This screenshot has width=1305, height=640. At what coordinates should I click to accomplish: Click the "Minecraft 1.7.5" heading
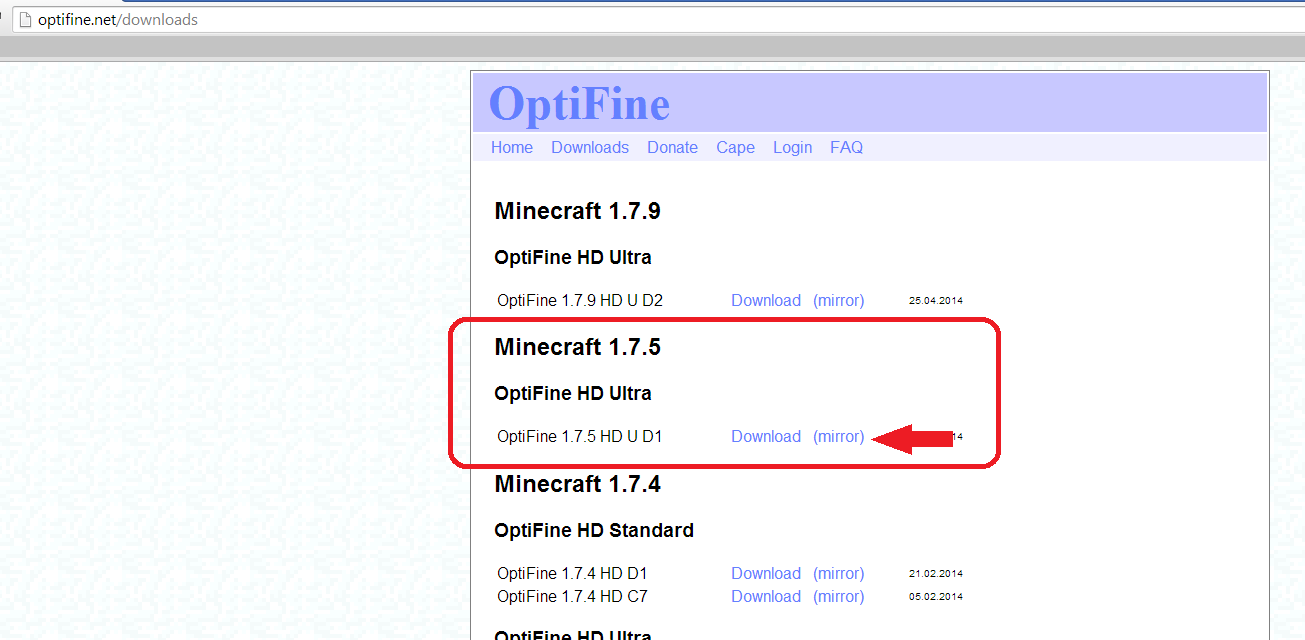pos(577,347)
